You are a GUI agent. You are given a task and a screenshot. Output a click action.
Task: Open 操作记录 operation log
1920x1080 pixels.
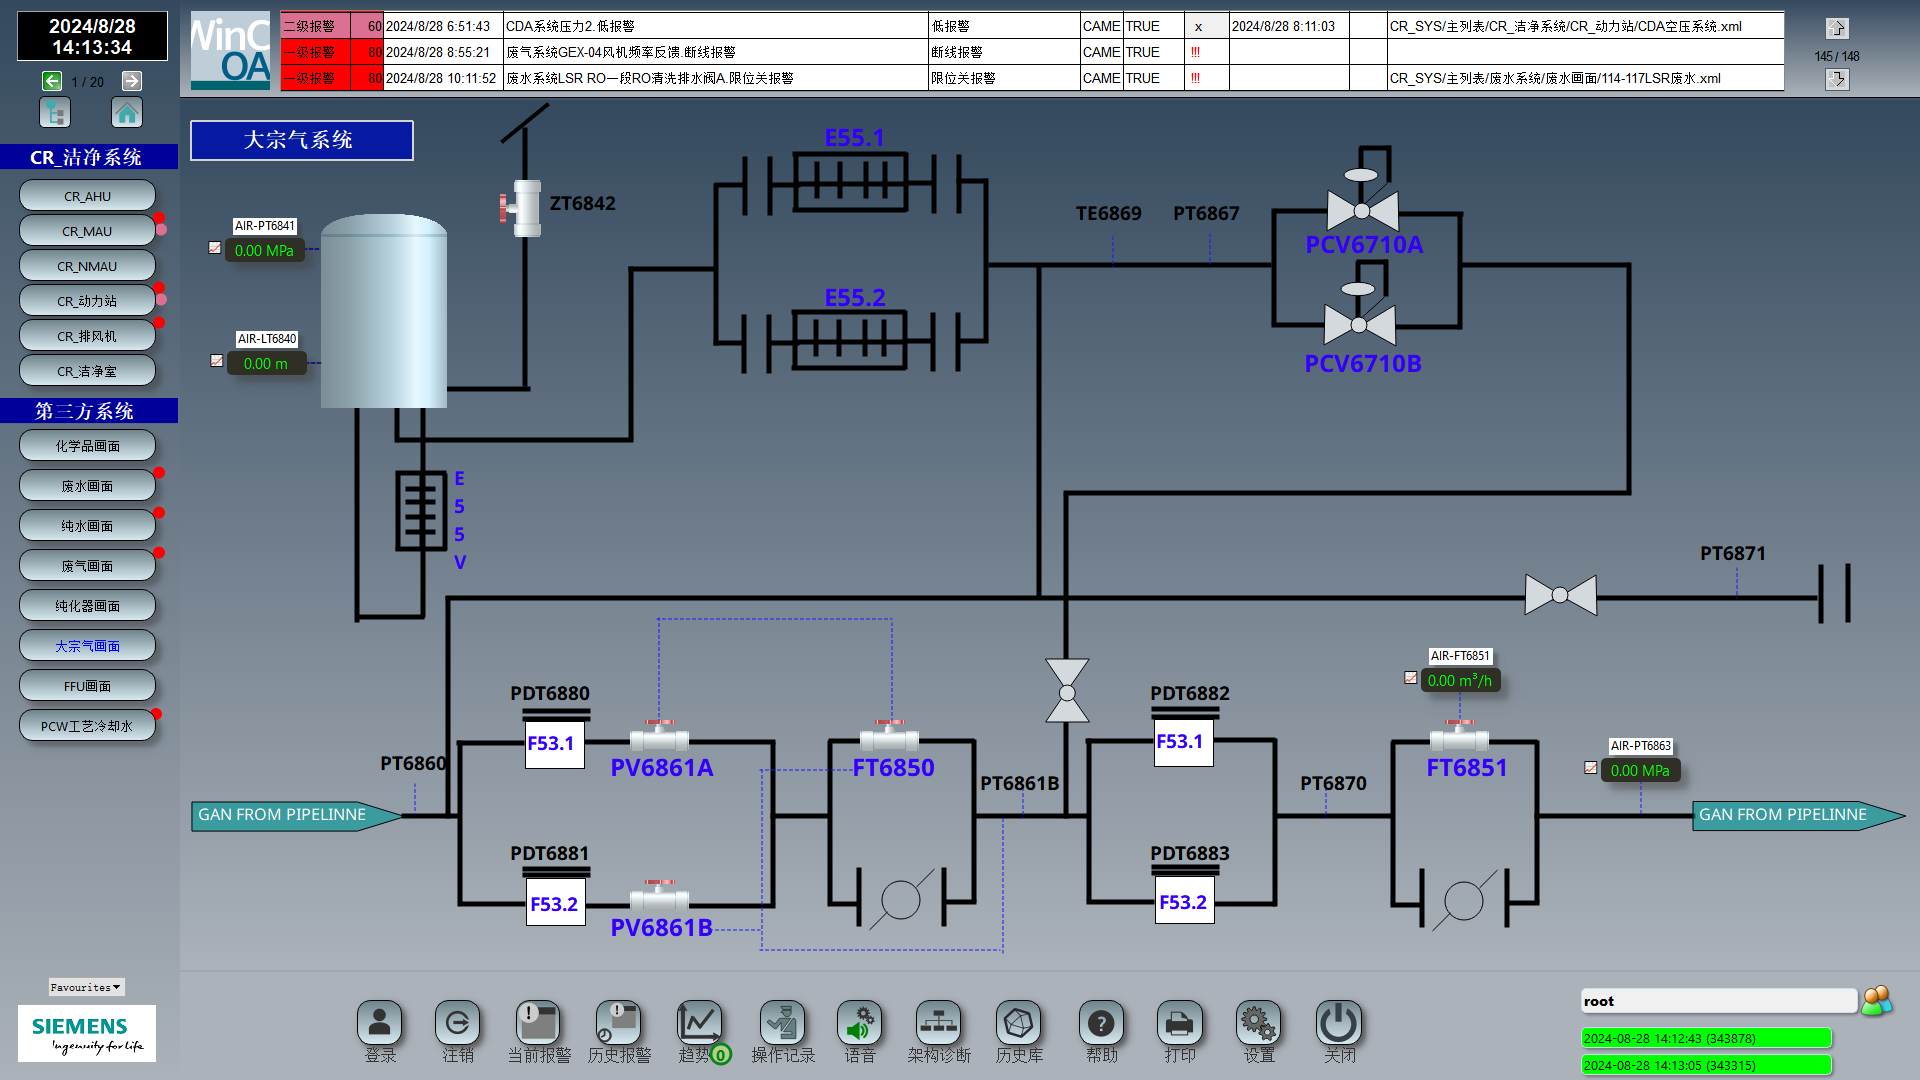782,1023
